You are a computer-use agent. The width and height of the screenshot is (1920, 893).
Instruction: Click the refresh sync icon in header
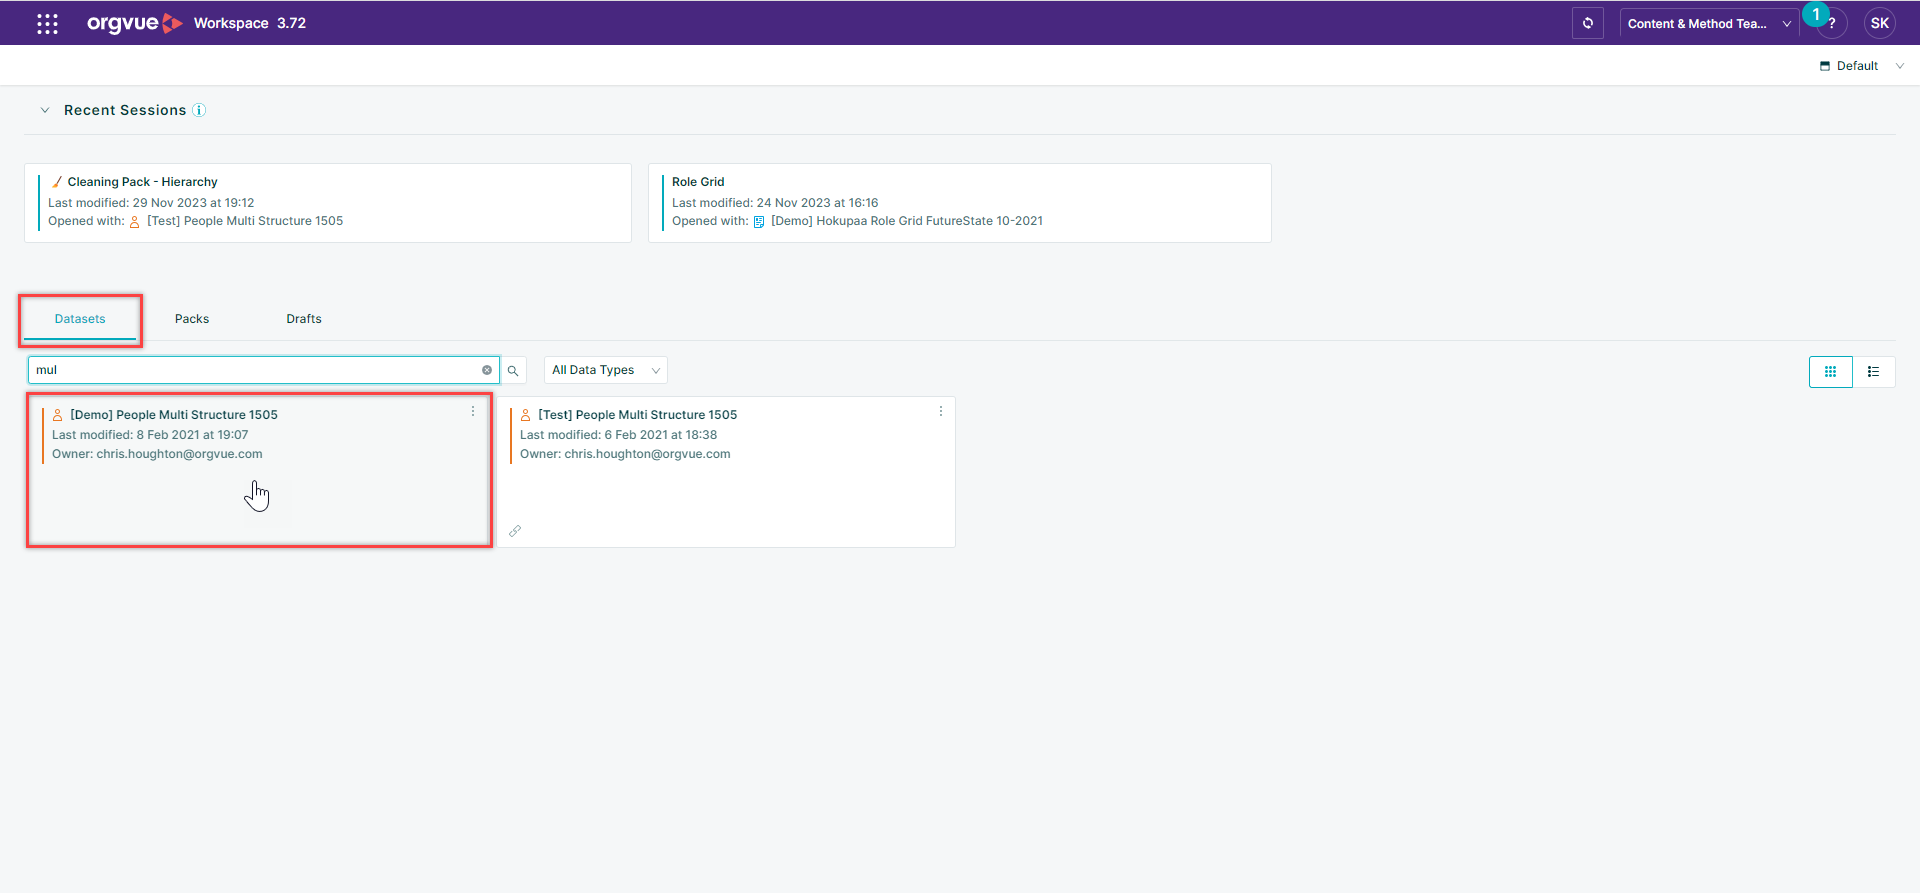[1587, 23]
